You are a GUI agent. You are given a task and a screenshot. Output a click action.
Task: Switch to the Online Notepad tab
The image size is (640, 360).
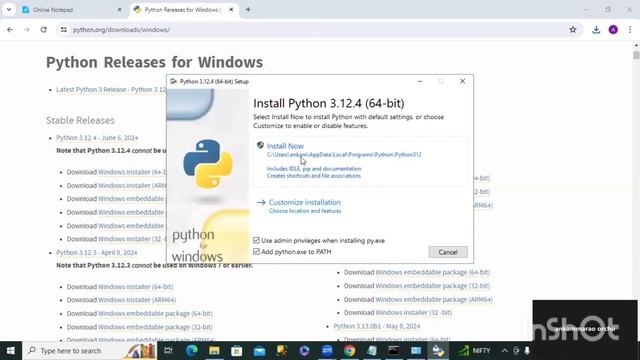pyautogui.click(x=72, y=9)
